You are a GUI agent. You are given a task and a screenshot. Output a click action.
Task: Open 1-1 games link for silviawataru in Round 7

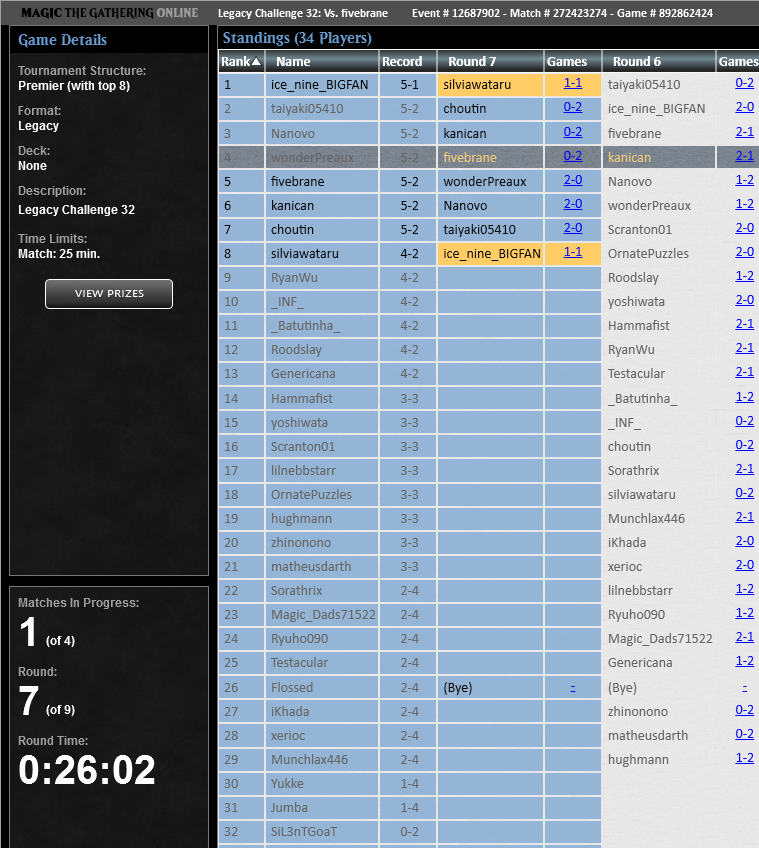click(x=573, y=83)
